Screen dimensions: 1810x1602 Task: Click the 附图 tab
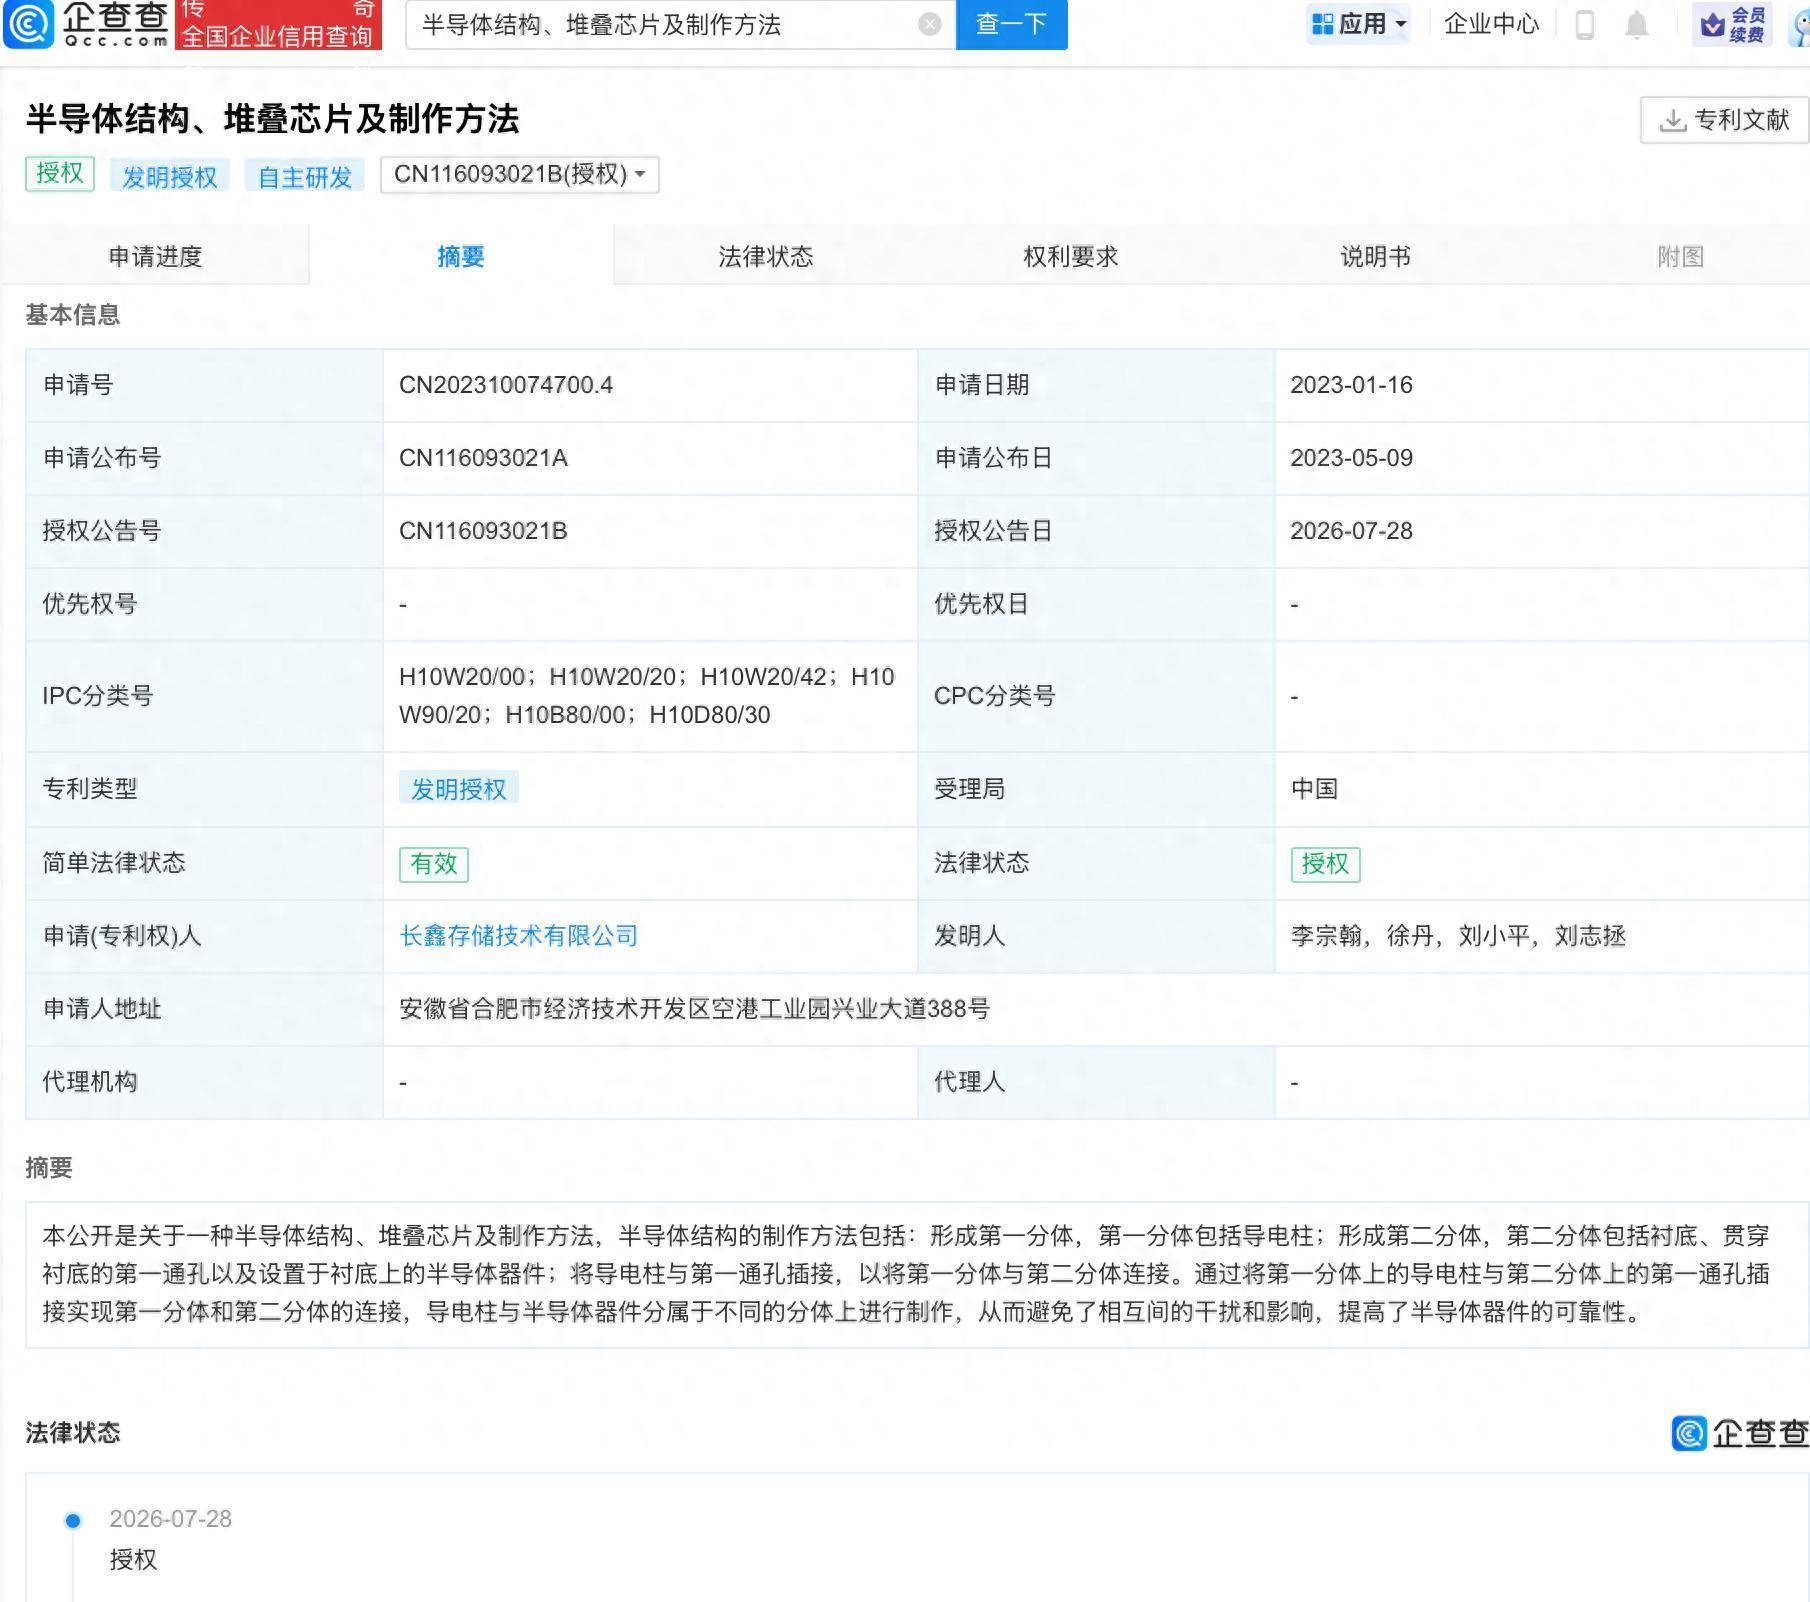(1680, 256)
